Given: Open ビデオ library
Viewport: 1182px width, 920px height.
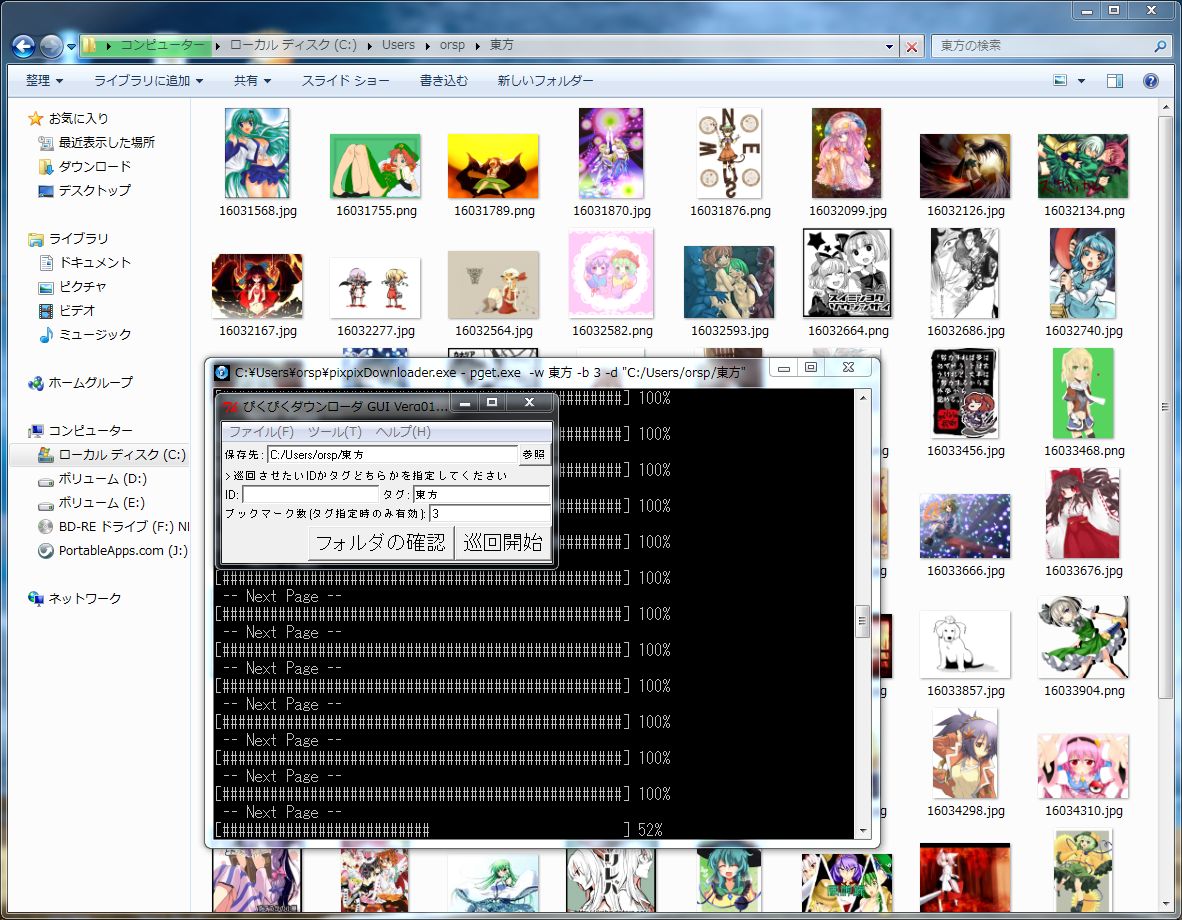Looking at the screenshot, I should (x=77, y=311).
